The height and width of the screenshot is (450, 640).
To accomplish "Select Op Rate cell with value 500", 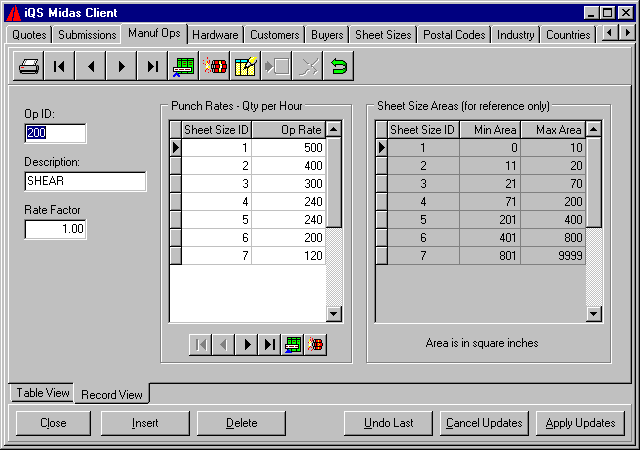I will [x=289, y=148].
